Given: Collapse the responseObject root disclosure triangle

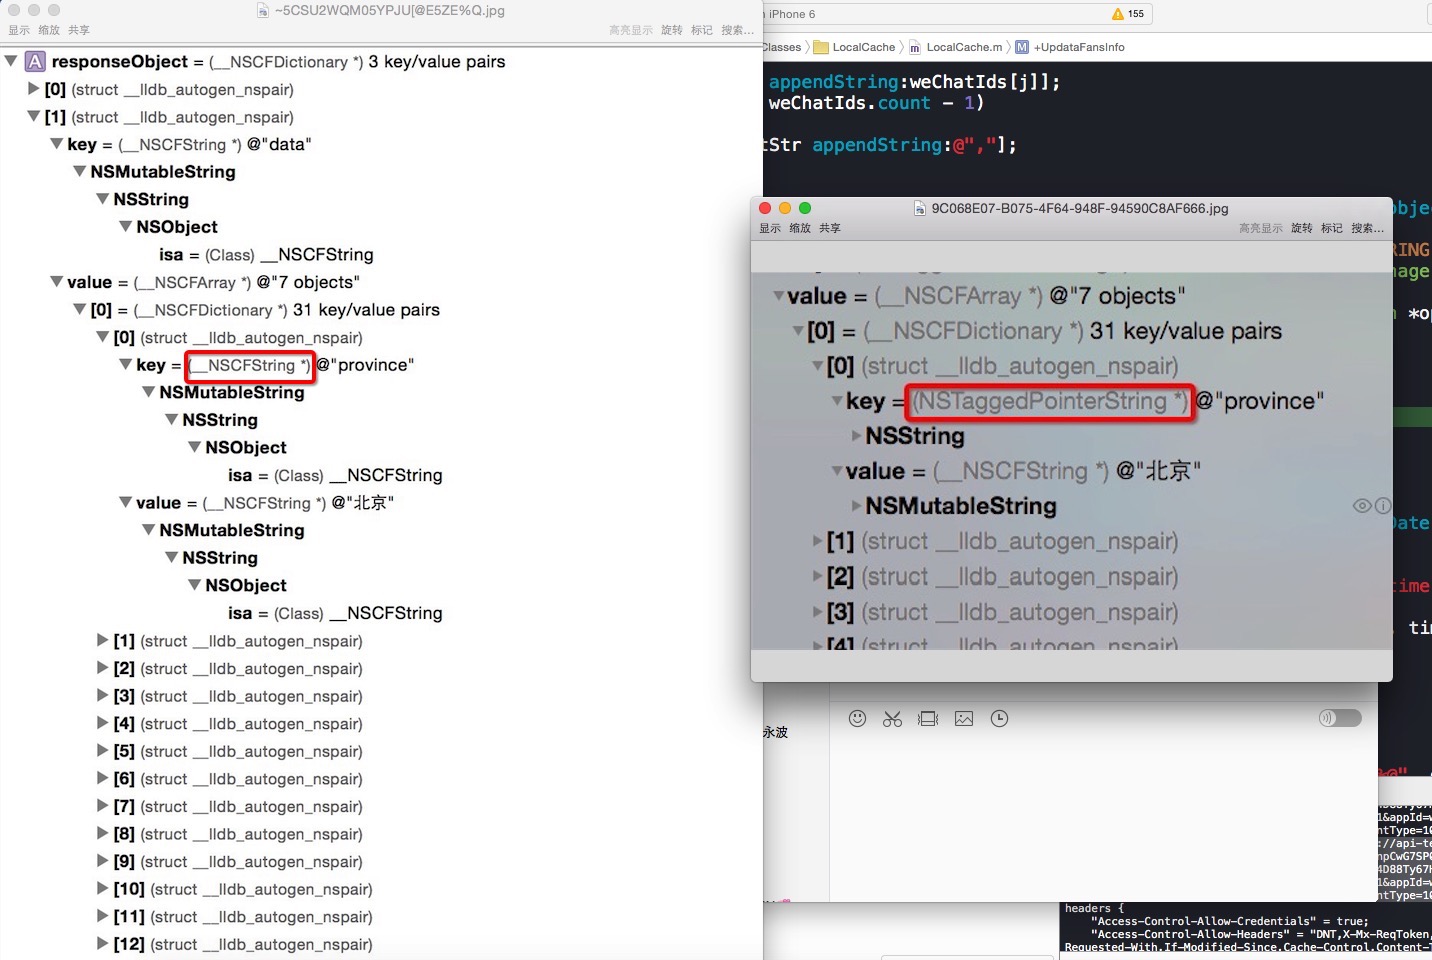Looking at the screenshot, I should [x=11, y=61].
